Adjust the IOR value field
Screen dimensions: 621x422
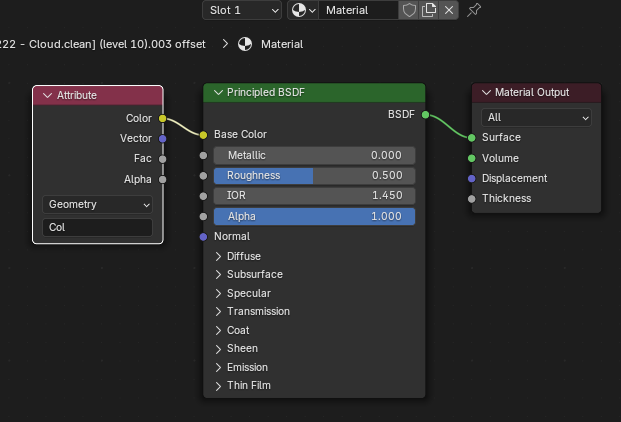click(314, 196)
